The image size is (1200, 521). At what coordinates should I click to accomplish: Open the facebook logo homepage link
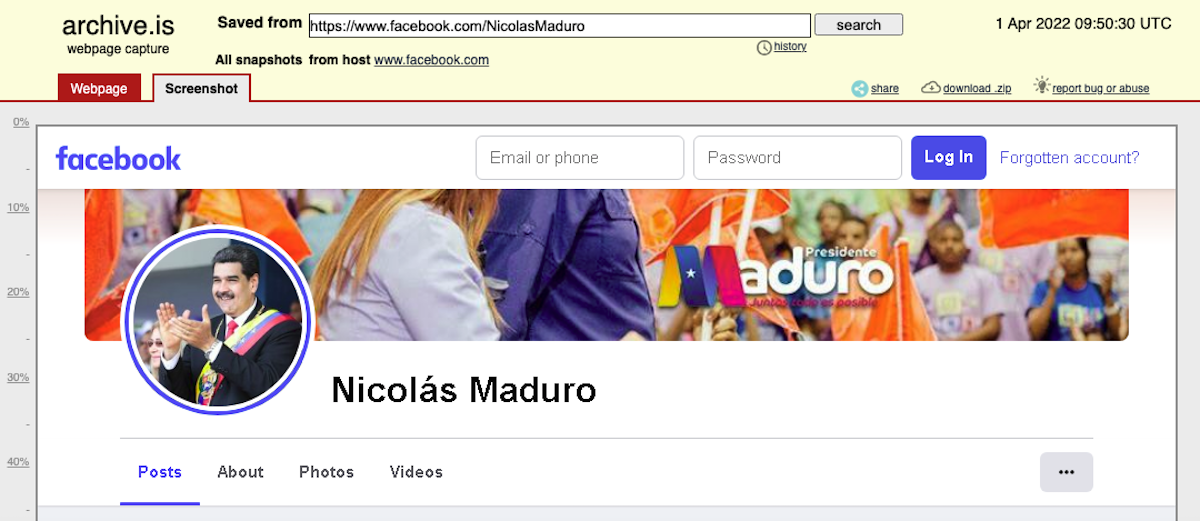(118, 158)
